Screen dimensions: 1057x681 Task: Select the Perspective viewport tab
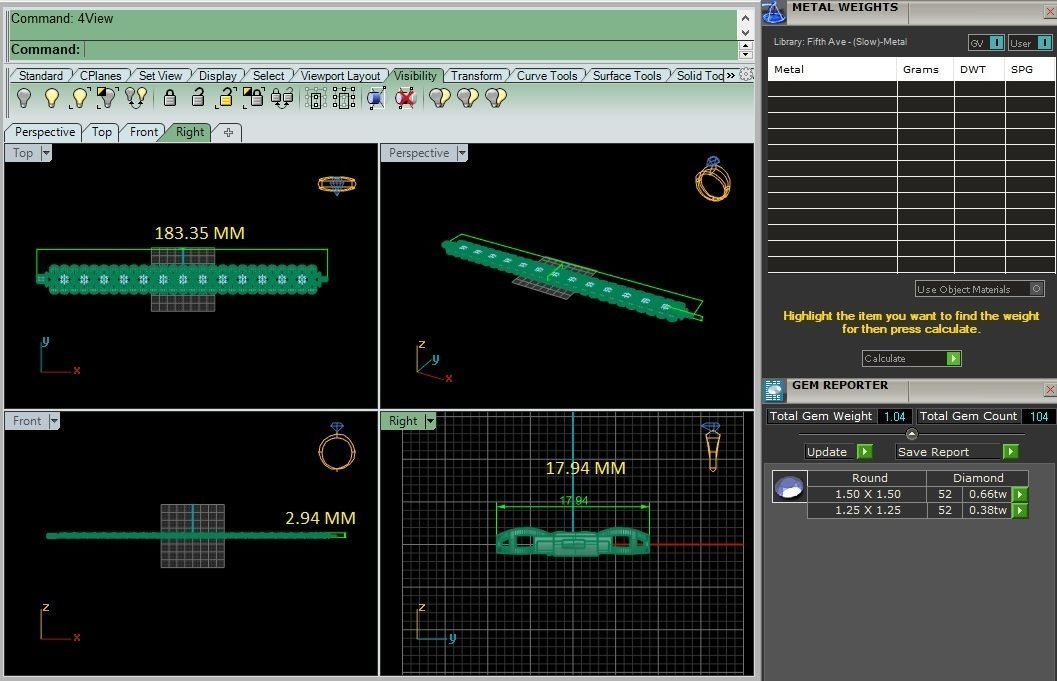(x=44, y=132)
